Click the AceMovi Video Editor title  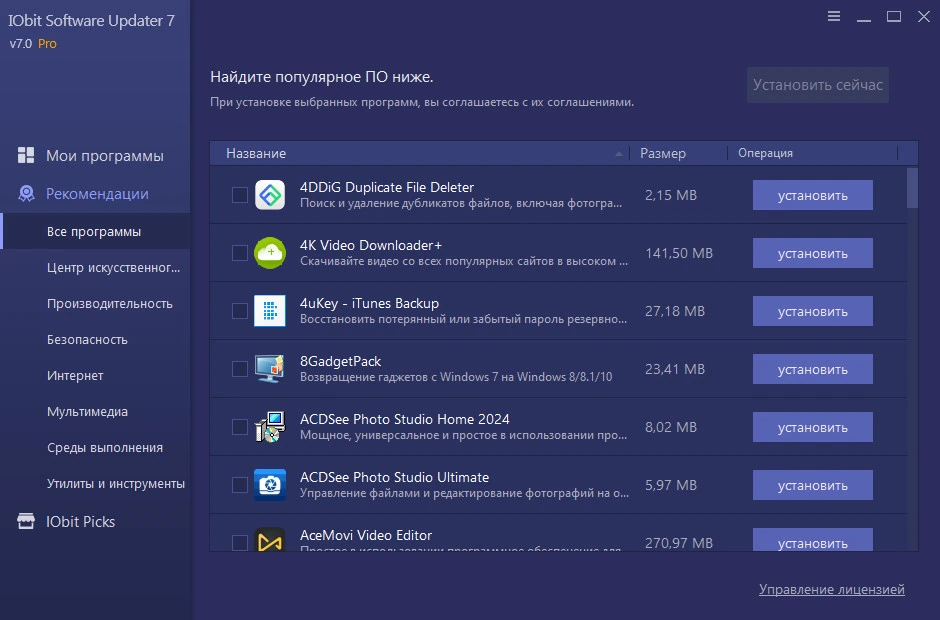[366, 535]
